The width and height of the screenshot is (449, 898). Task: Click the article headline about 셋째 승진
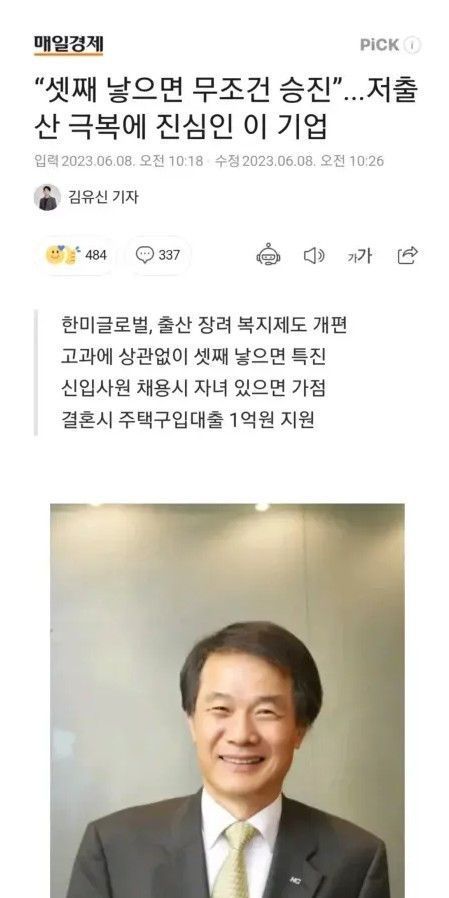[x=225, y=109]
